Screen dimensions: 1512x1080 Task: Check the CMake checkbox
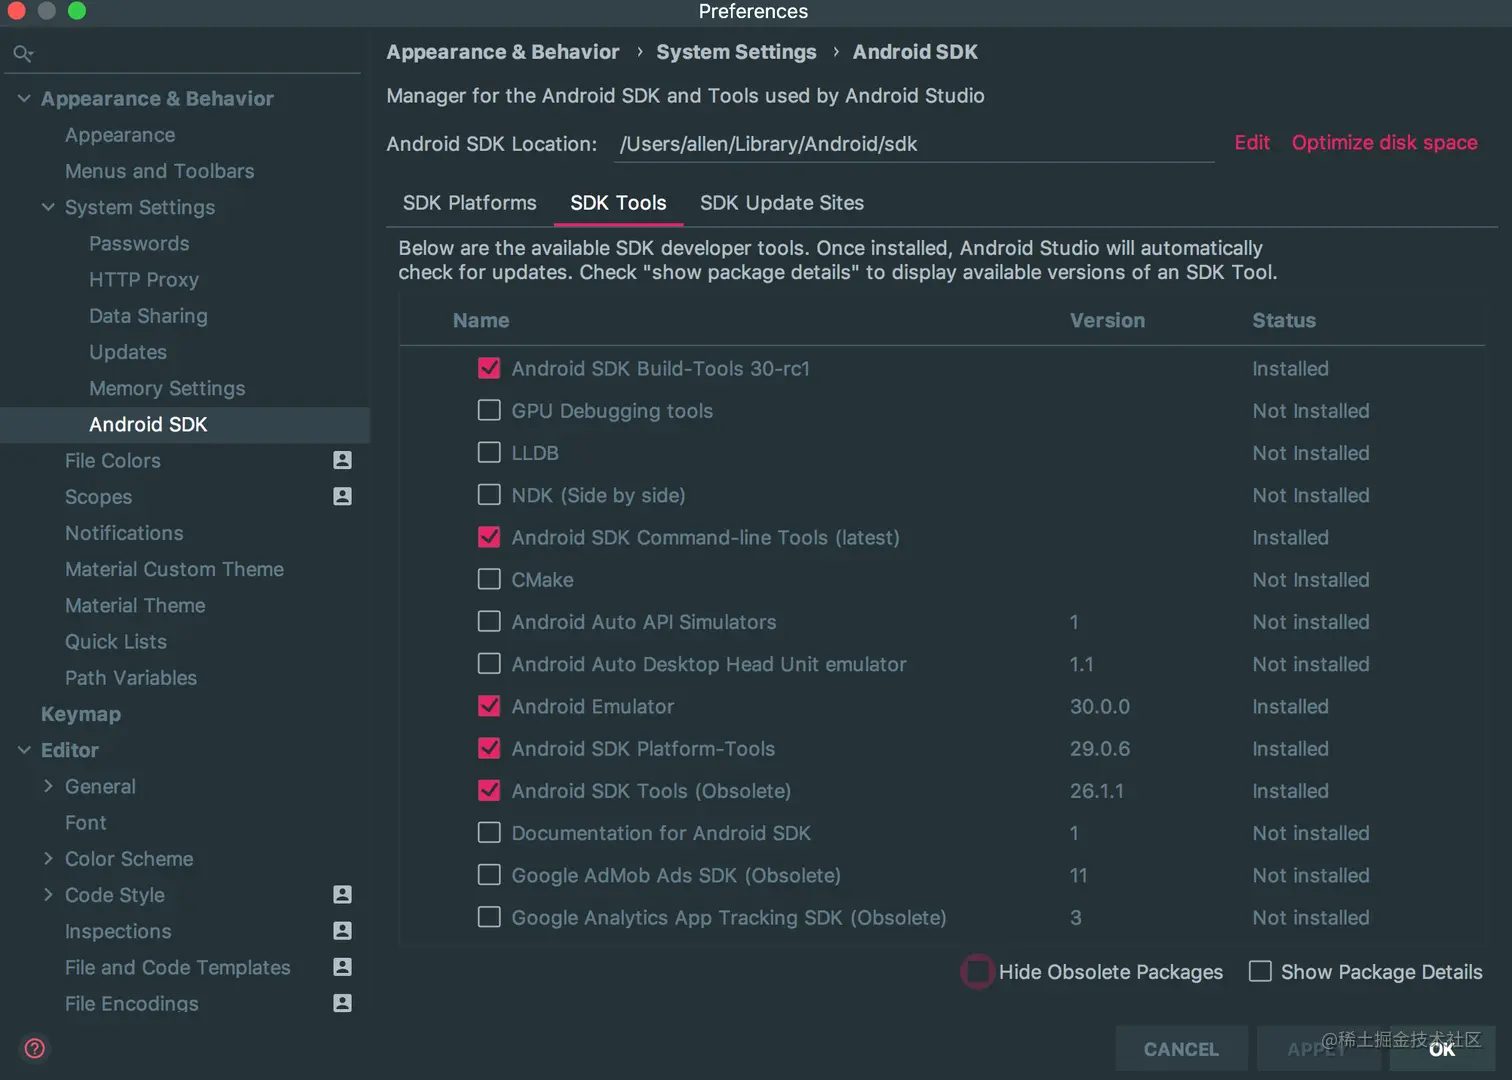point(489,579)
